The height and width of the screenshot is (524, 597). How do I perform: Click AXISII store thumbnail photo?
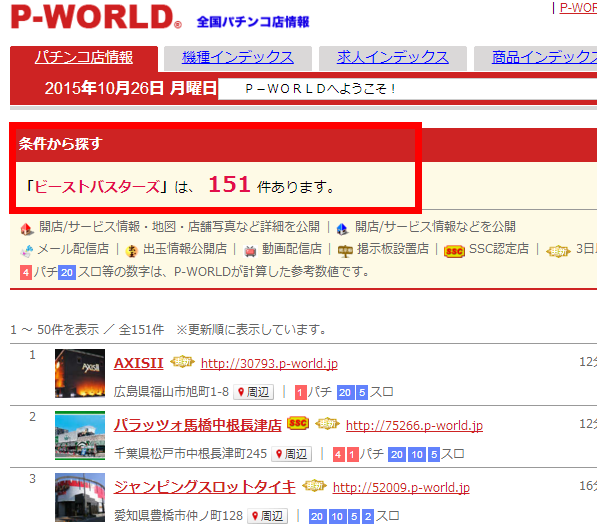point(80,373)
